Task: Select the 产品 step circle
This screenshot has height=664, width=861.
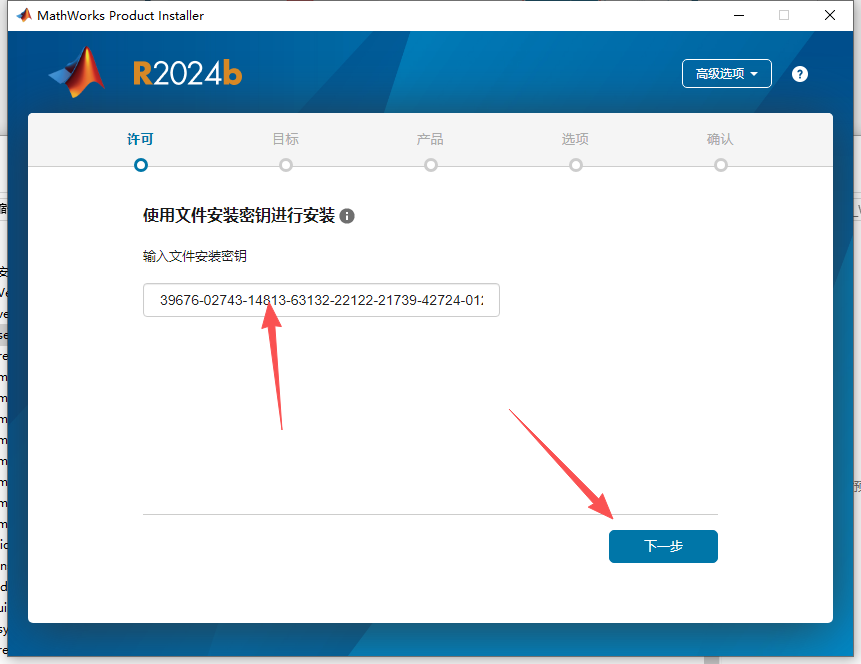Action: tap(430, 165)
